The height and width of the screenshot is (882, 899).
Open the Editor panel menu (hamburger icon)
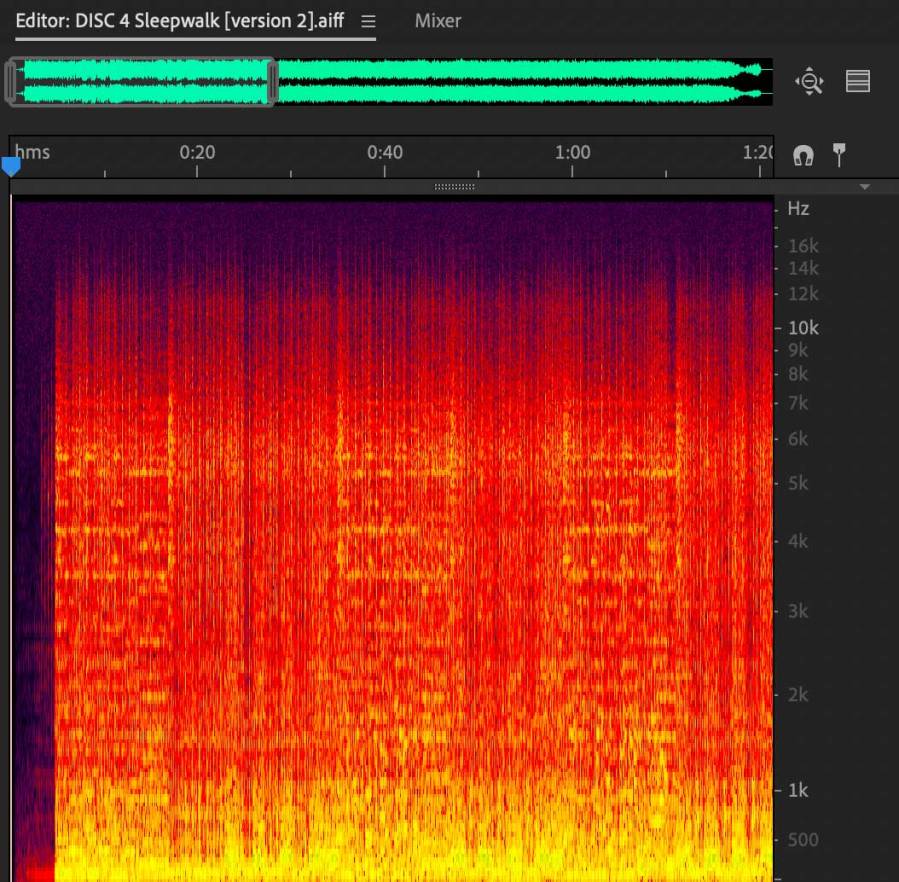pyautogui.click(x=368, y=21)
